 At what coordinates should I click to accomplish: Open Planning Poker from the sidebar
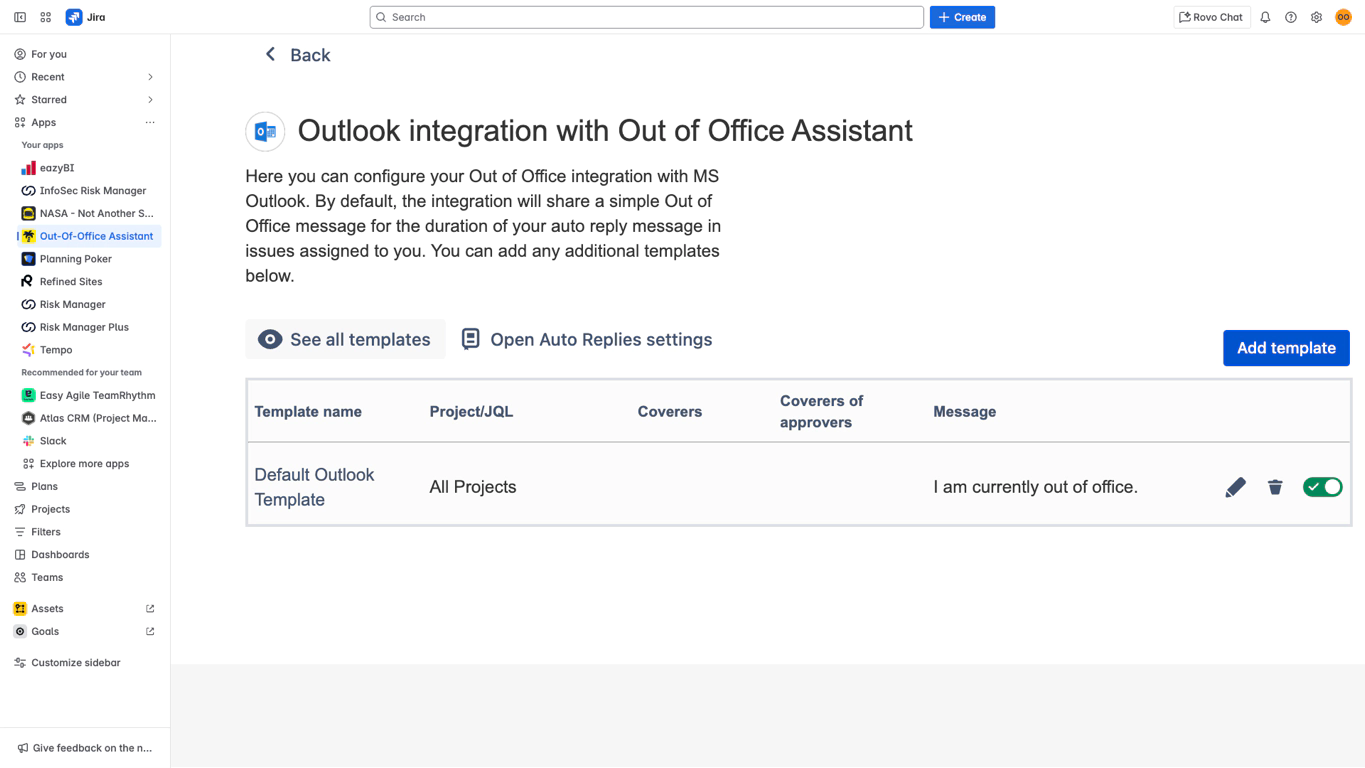click(75, 259)
